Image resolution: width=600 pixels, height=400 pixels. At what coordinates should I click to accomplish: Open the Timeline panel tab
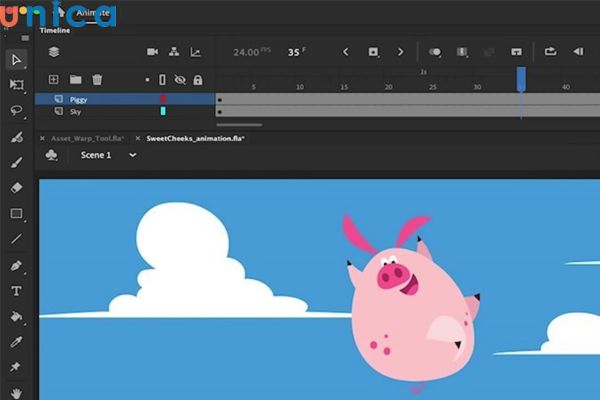(55, 30)
